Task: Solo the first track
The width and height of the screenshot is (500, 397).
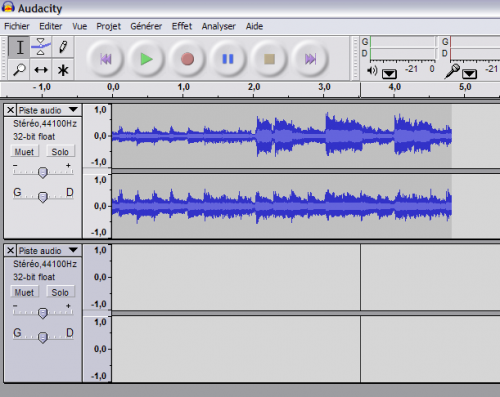Action: [x=60, y=152]
